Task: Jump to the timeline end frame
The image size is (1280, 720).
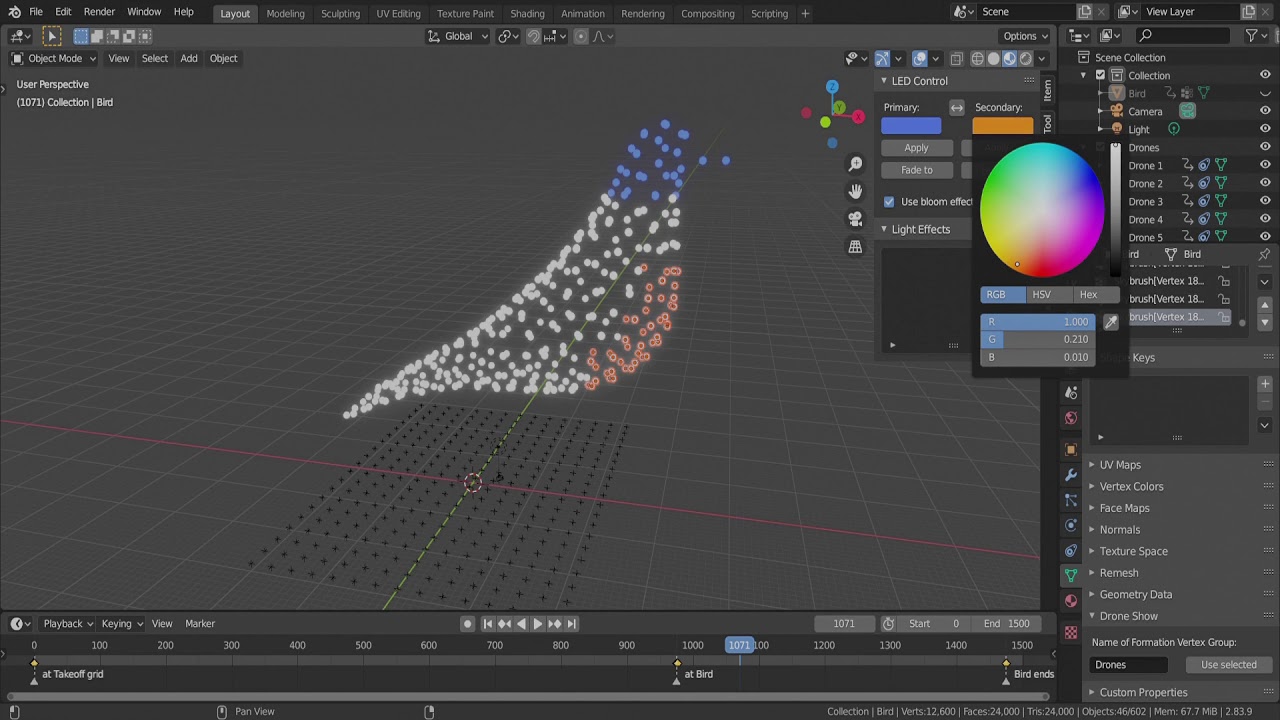Action: 571,624
